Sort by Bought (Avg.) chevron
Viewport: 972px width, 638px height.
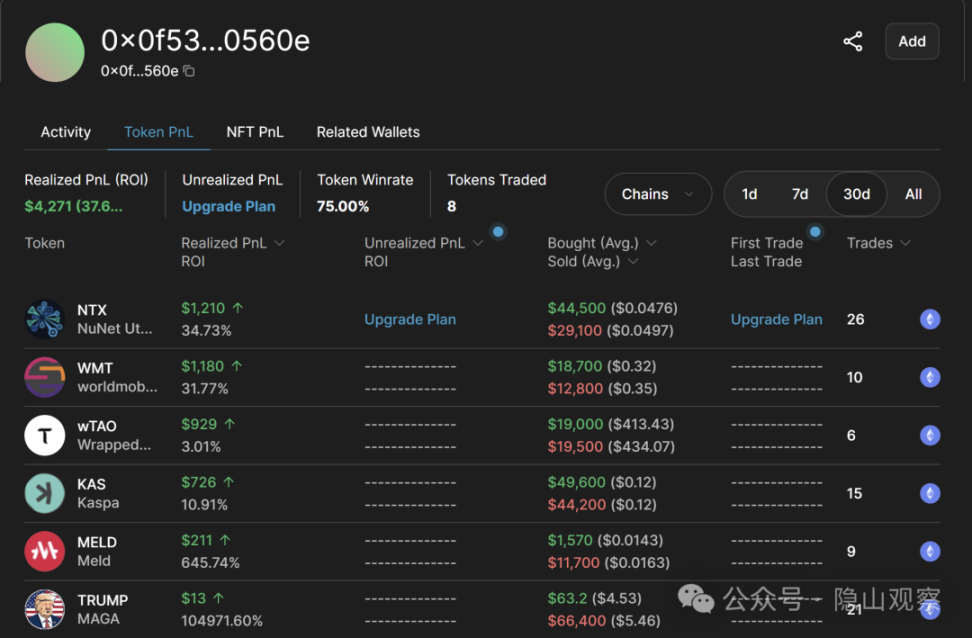point(651,243)
